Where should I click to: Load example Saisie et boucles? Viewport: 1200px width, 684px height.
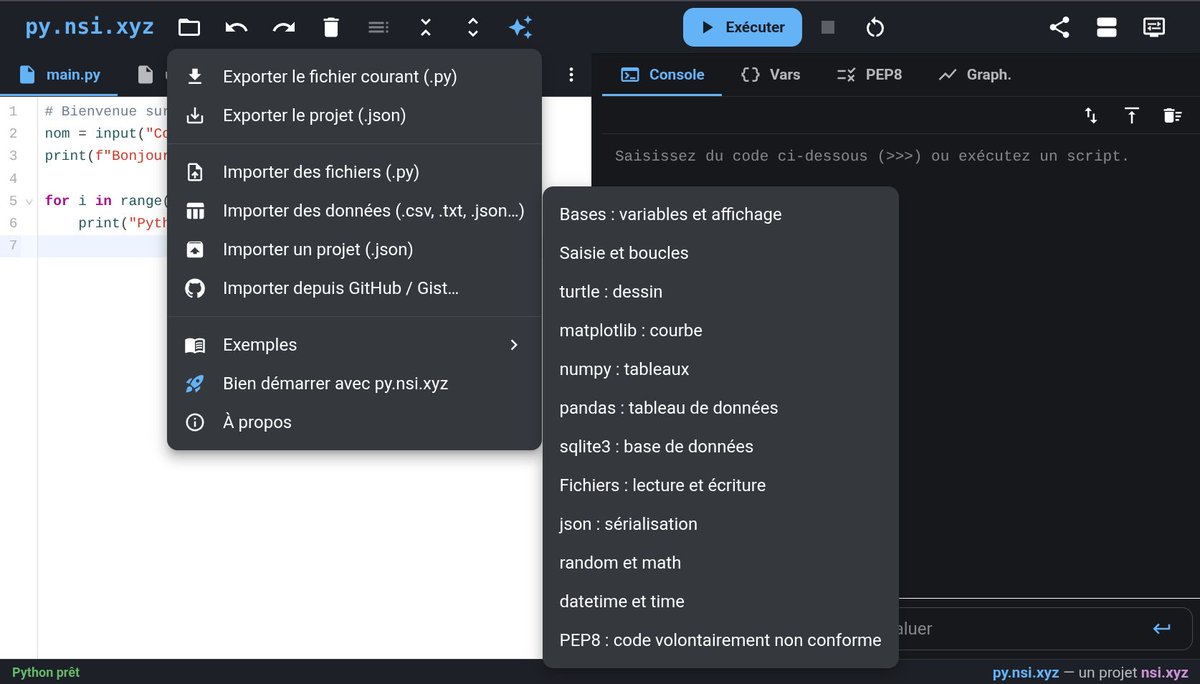[x=720, y=253]
